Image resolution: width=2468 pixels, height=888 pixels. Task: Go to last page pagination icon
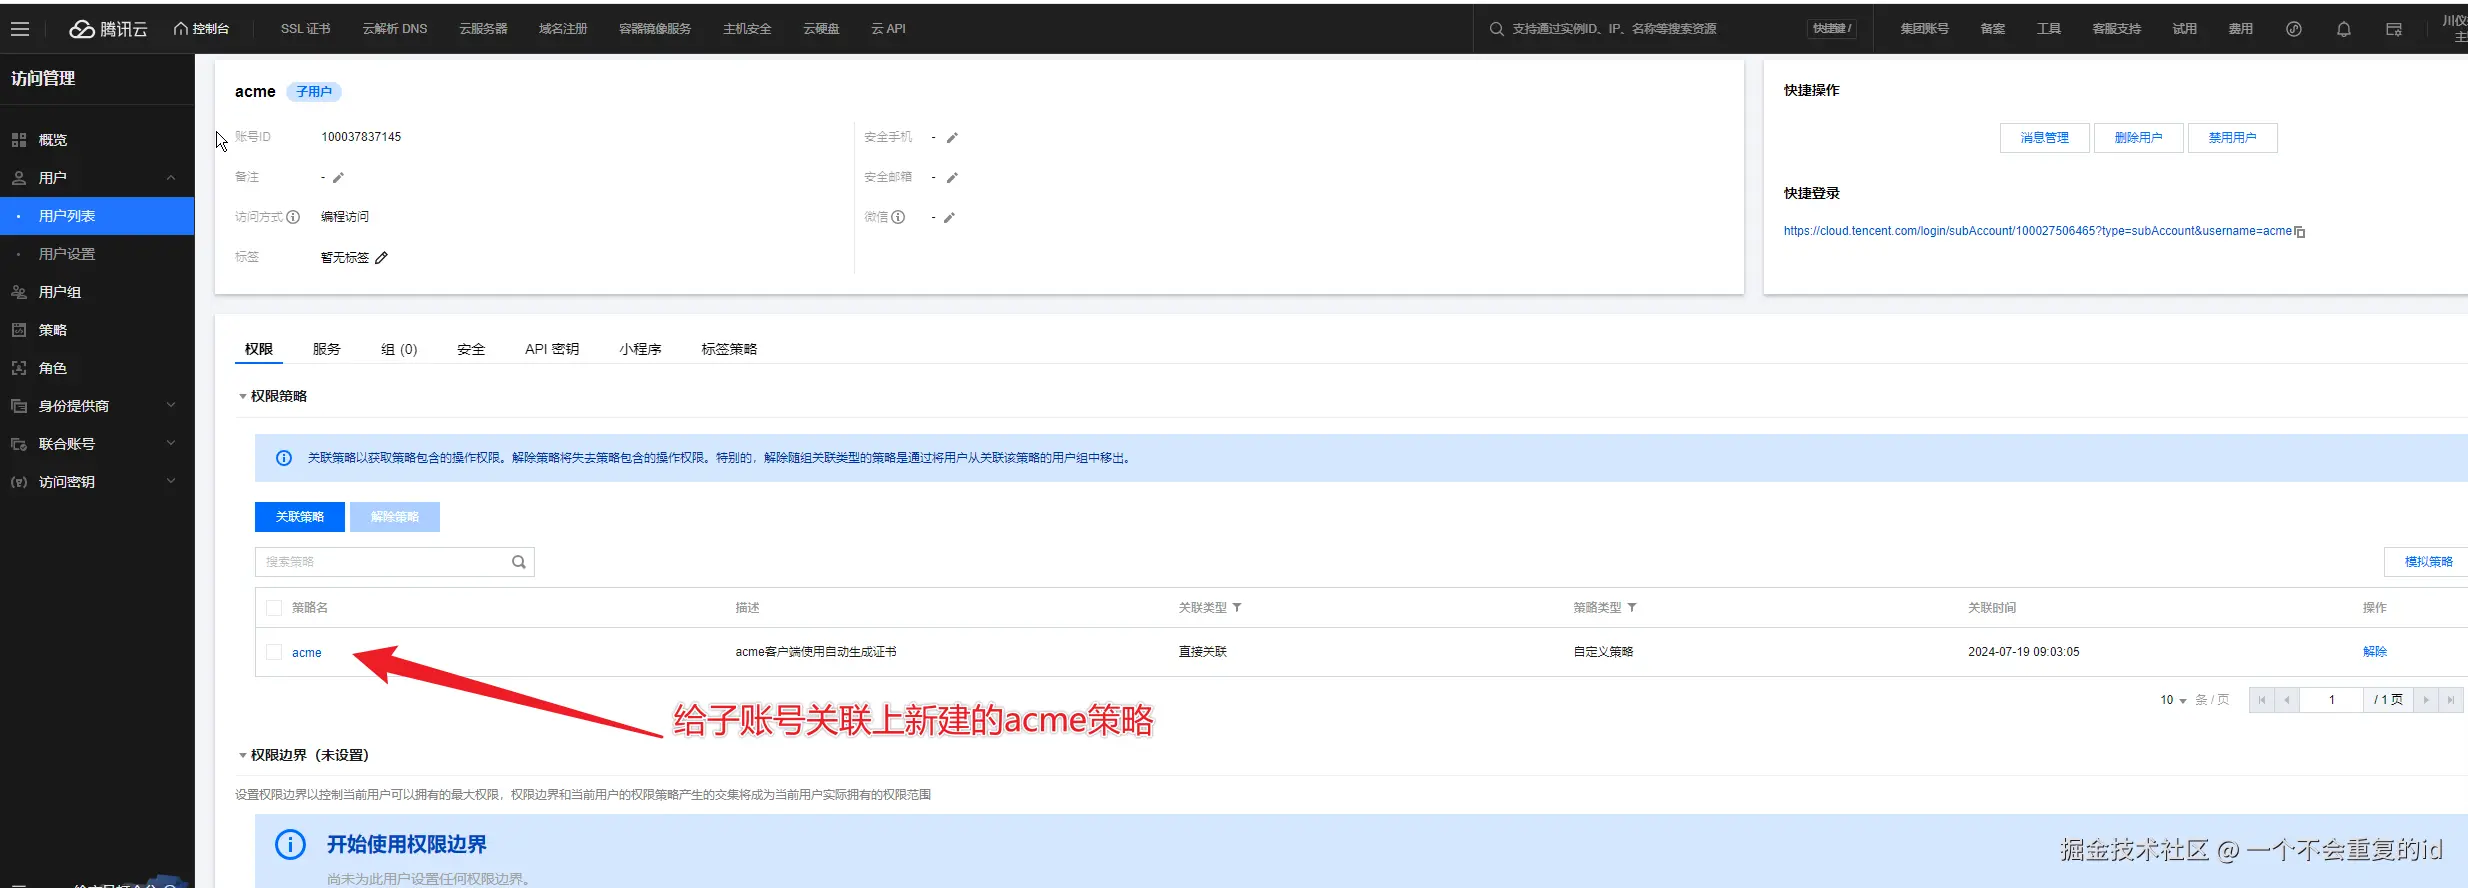point(2451,700)
